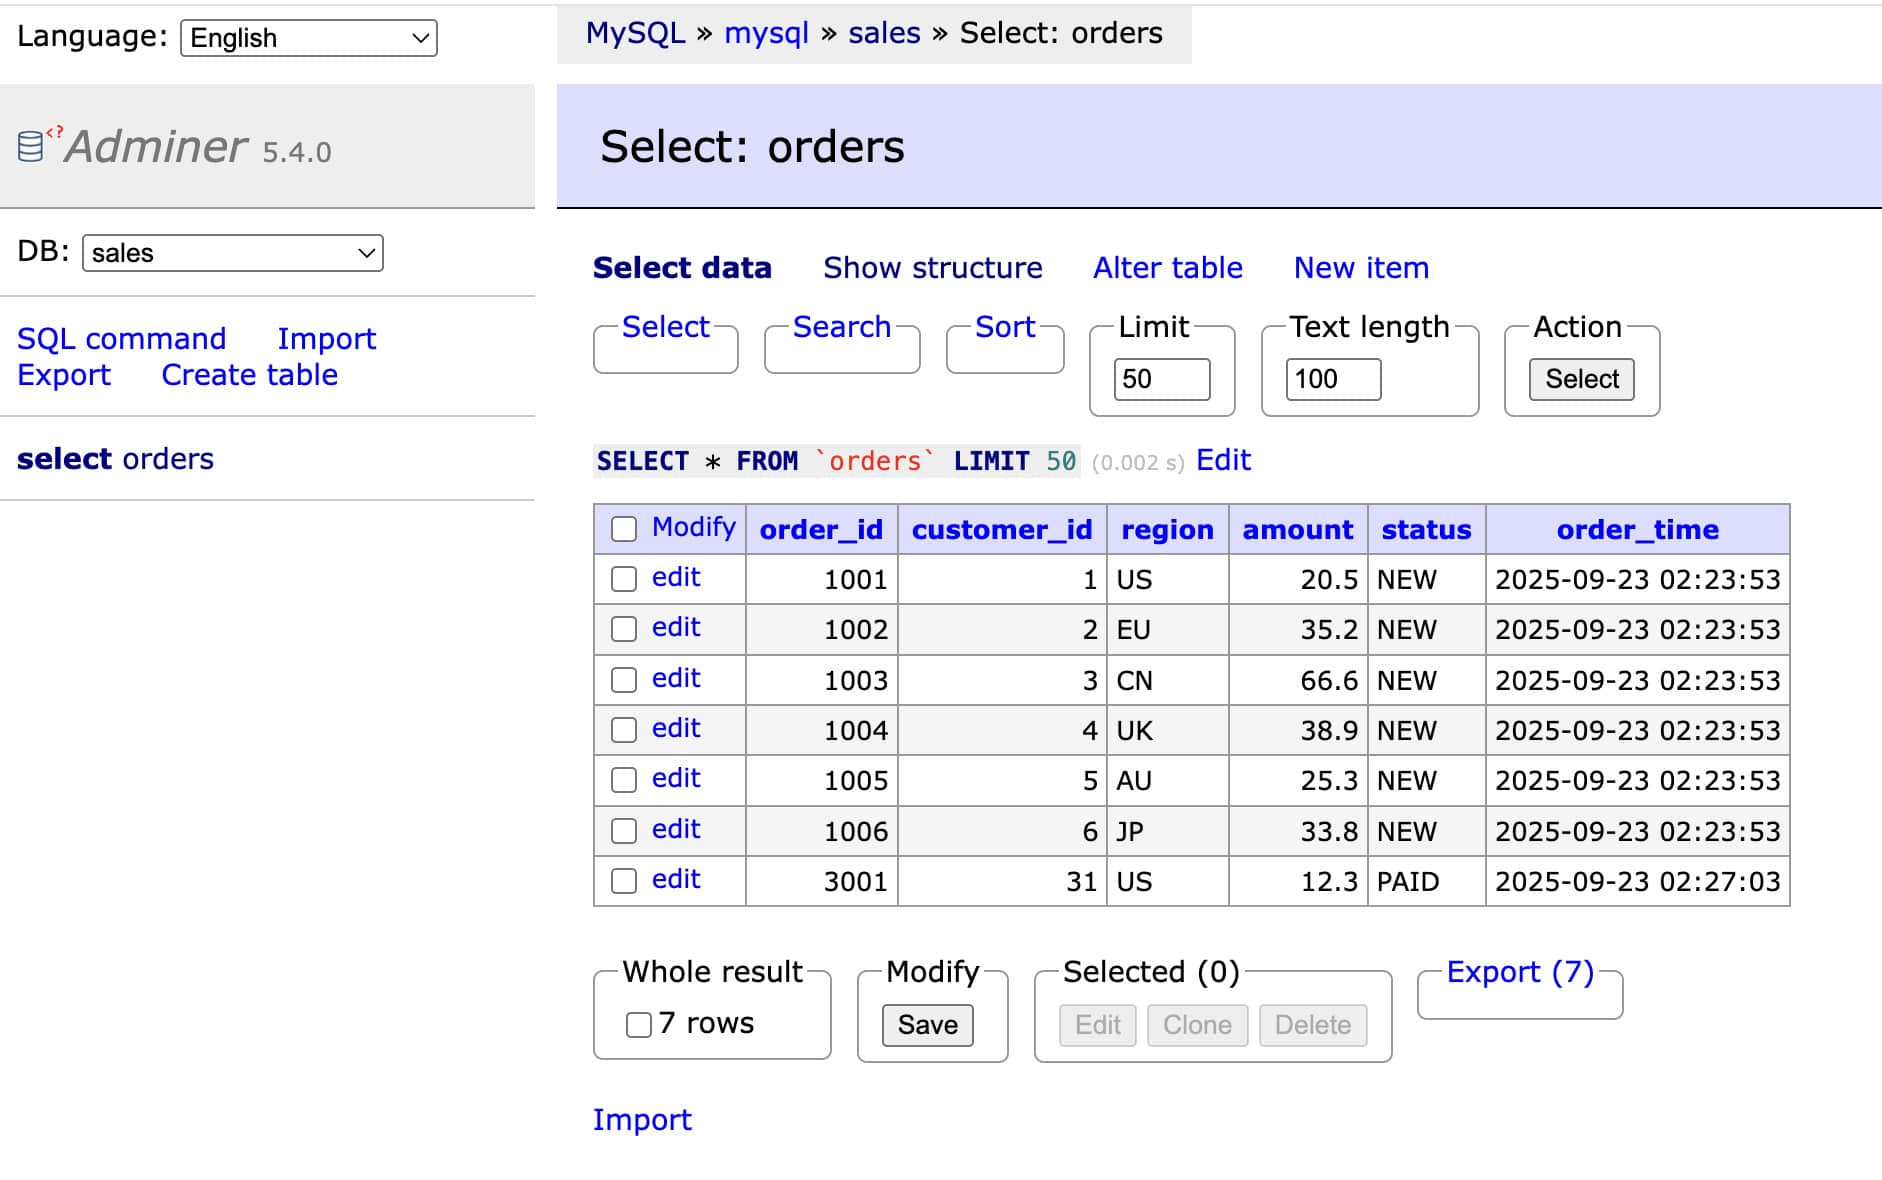Tick the checkbox for order 1003

tap(624, 680)
